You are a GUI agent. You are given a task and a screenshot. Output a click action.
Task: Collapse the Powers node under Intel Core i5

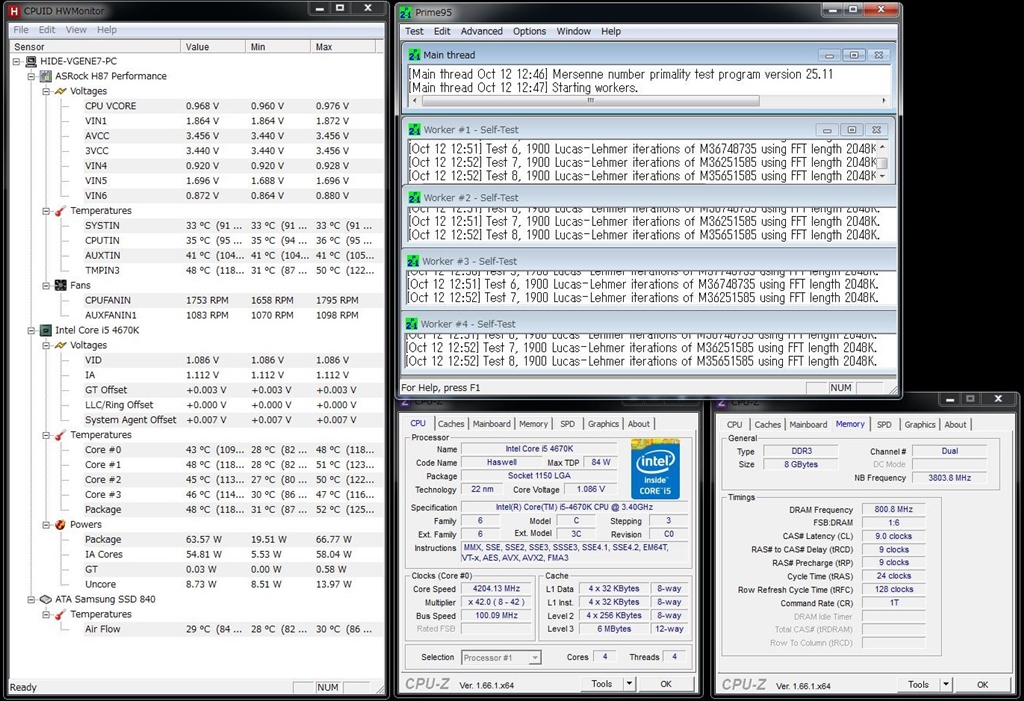click(x=46, y=524)
